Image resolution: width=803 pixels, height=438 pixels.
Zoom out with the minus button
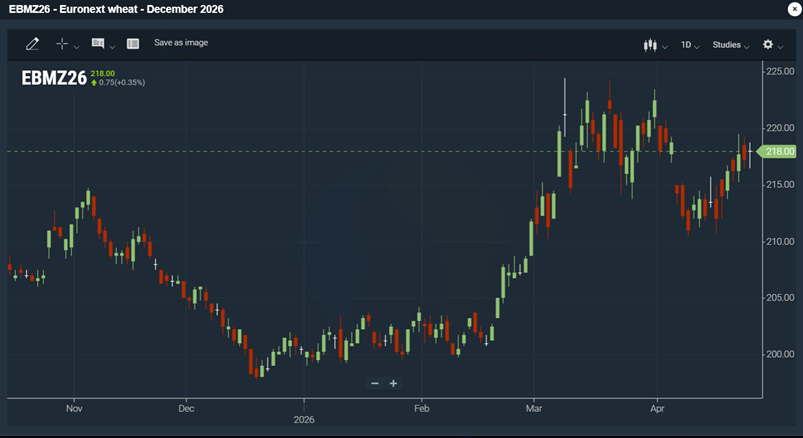tap(375, 383)
